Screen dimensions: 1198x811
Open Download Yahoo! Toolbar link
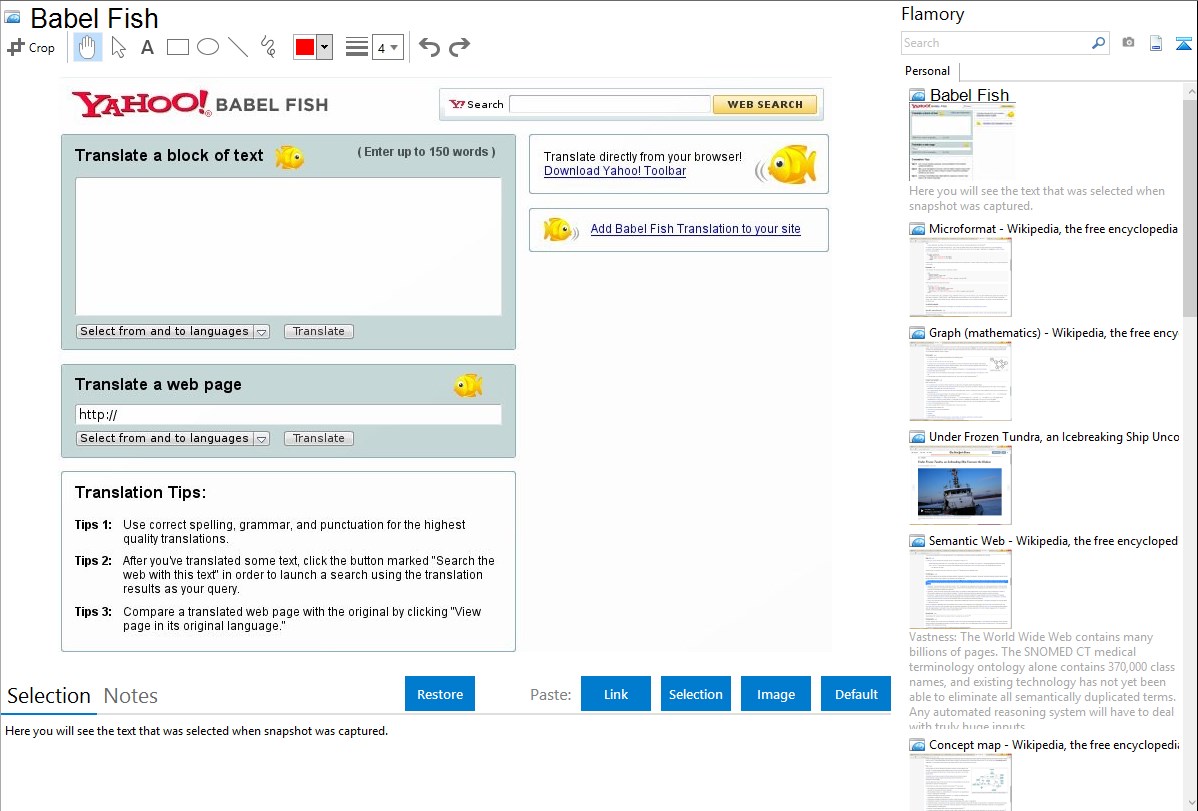pyautogui.click(x=615, y=171)
